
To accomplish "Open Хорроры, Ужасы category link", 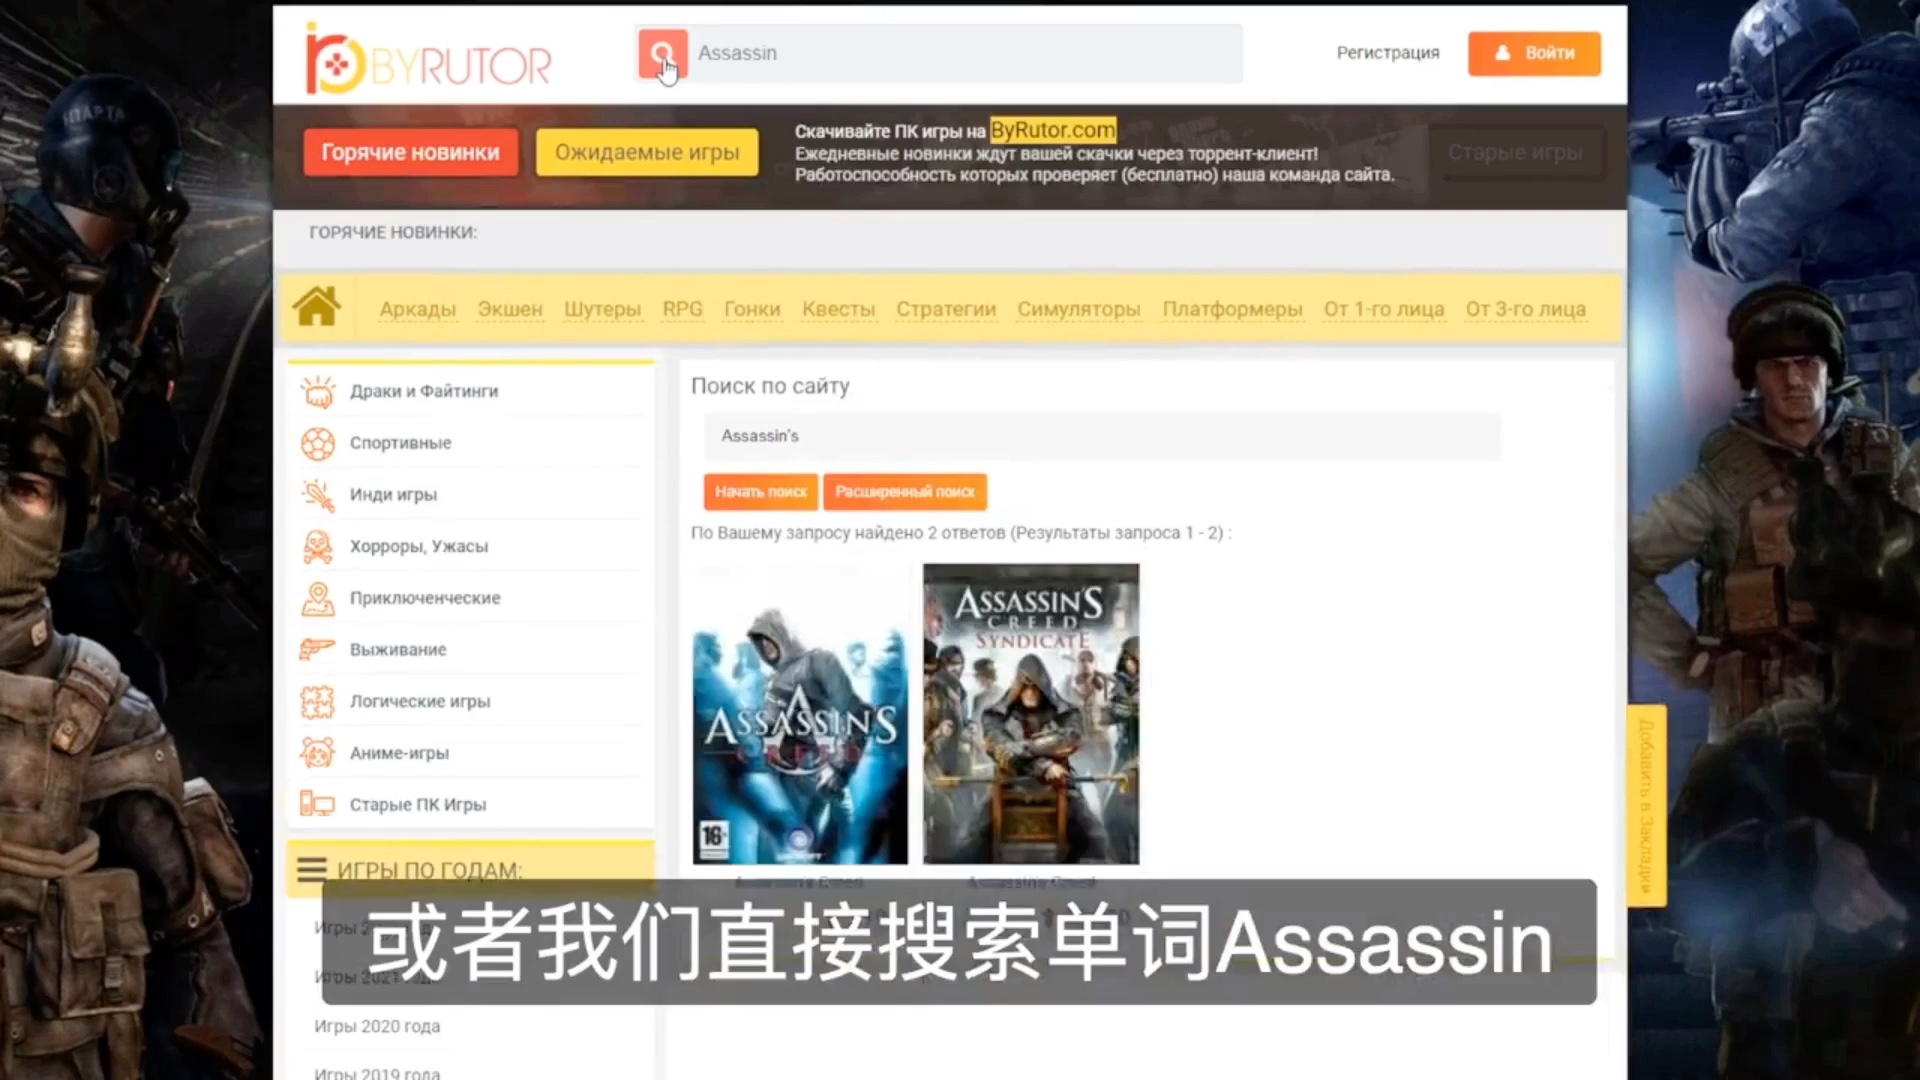I will pyautogui.click(x=419, y=547).
